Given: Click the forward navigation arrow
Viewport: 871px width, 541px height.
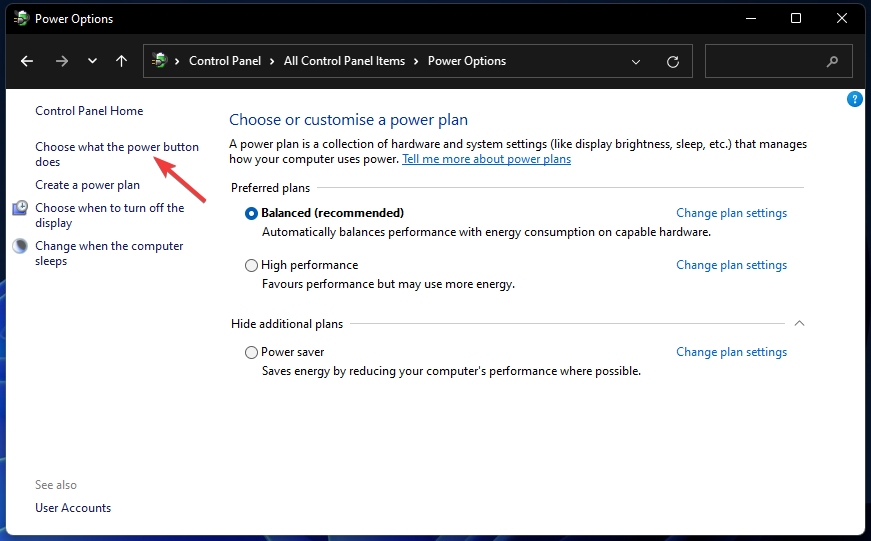Looking at the screenshot, I should pos(62,61).
